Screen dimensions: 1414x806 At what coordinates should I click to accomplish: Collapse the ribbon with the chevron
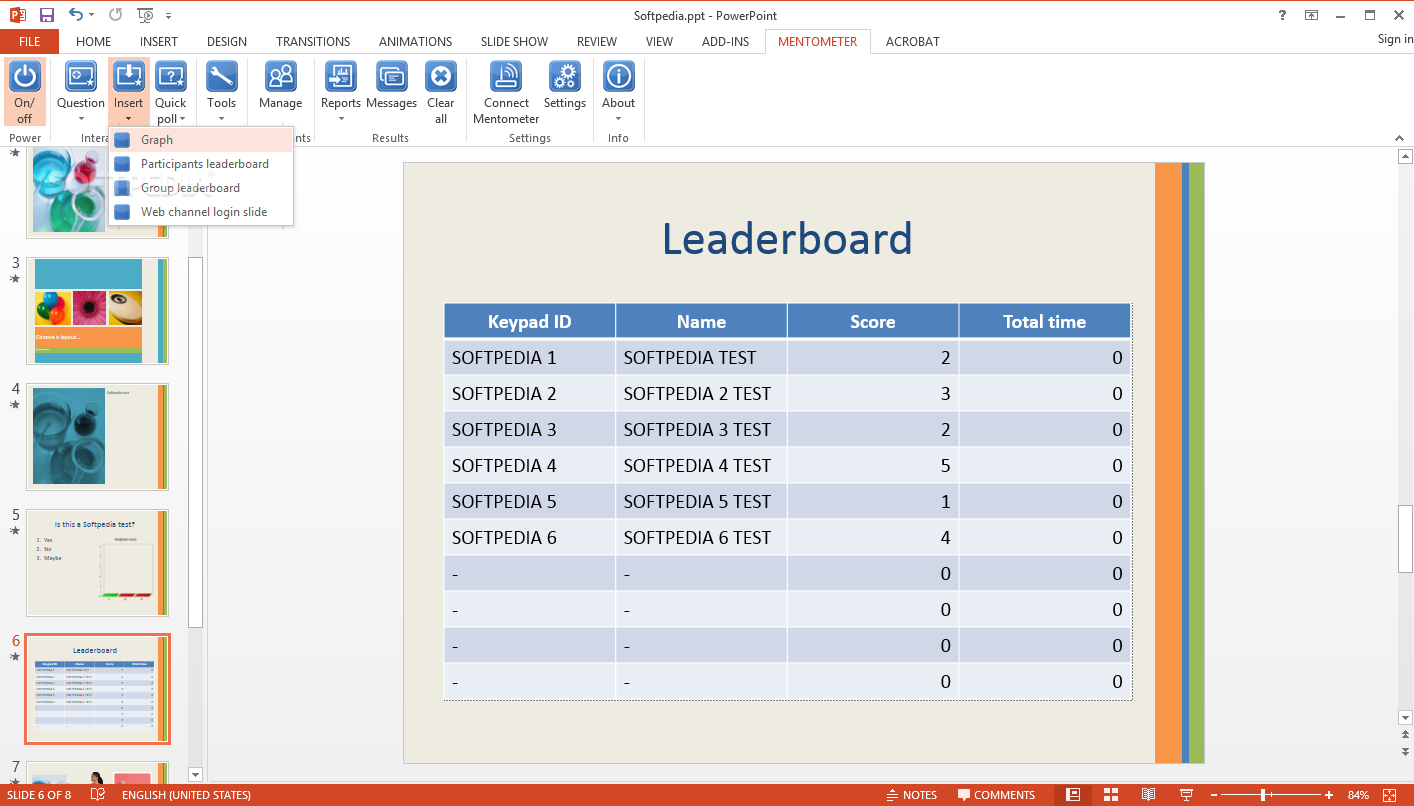(1399, 138)
